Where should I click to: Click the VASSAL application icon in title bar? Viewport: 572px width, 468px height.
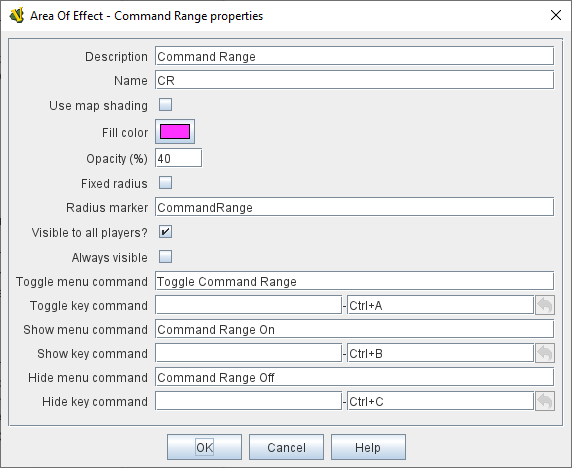point(17,16)
